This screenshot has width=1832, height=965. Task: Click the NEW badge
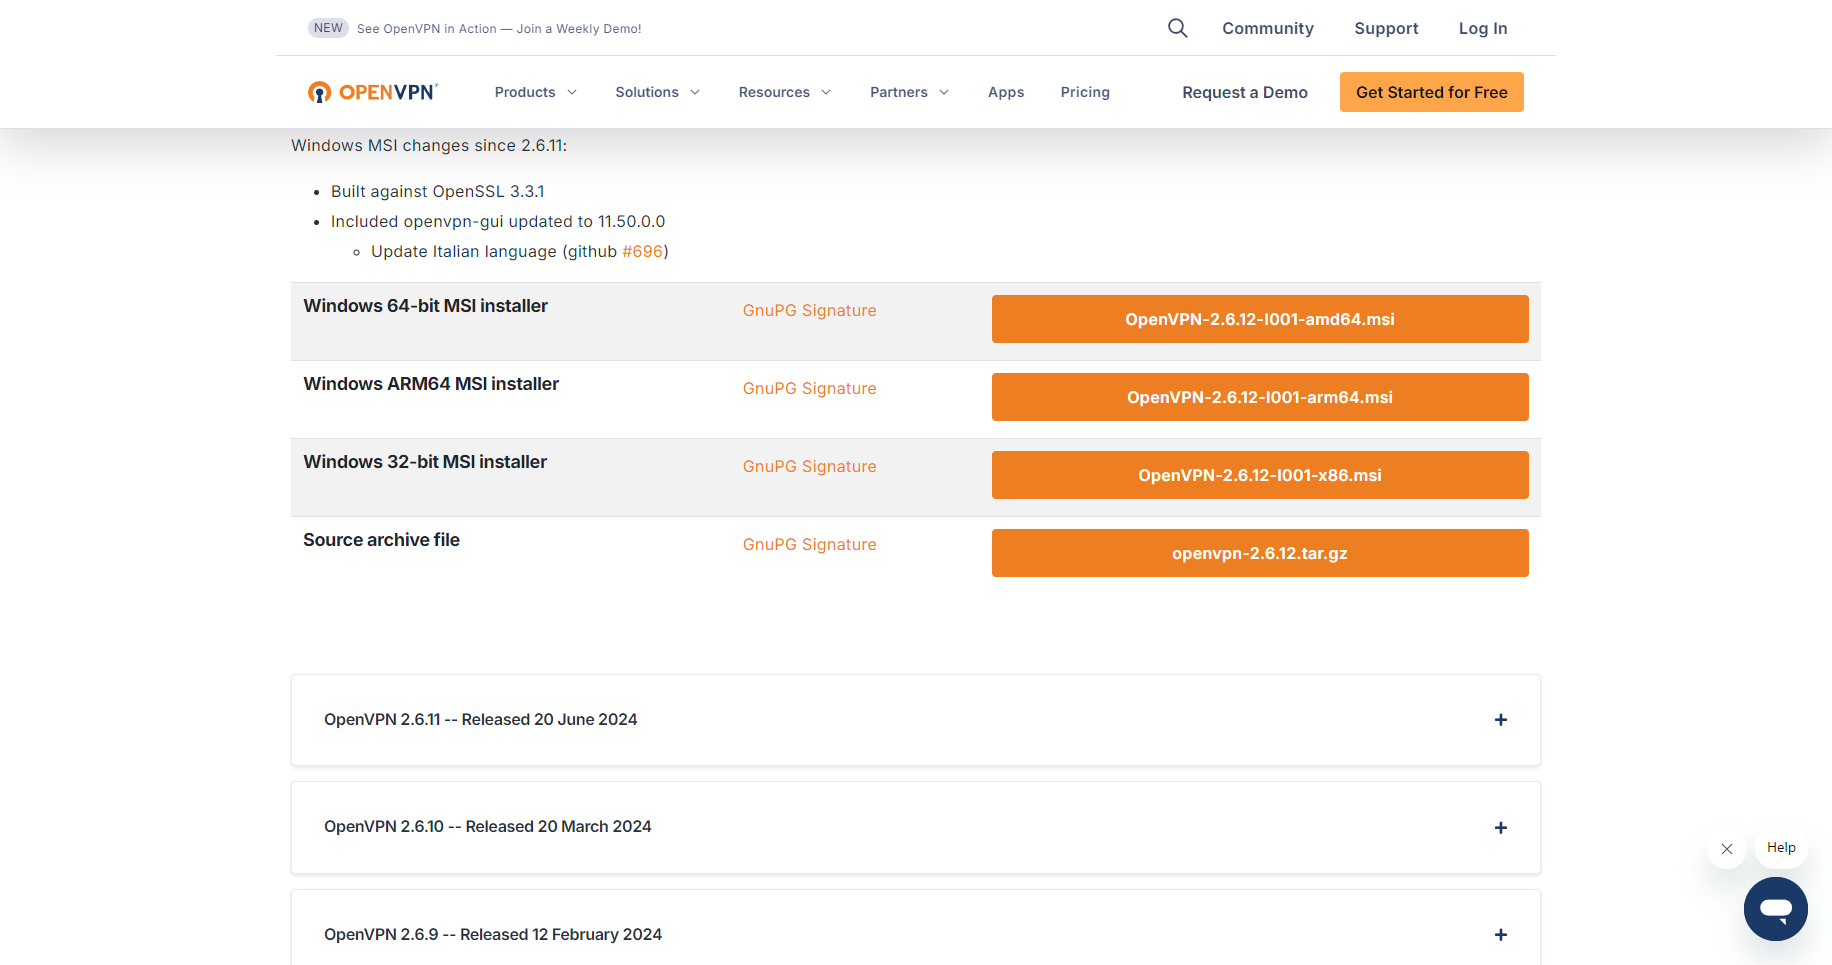coord(328,28)
